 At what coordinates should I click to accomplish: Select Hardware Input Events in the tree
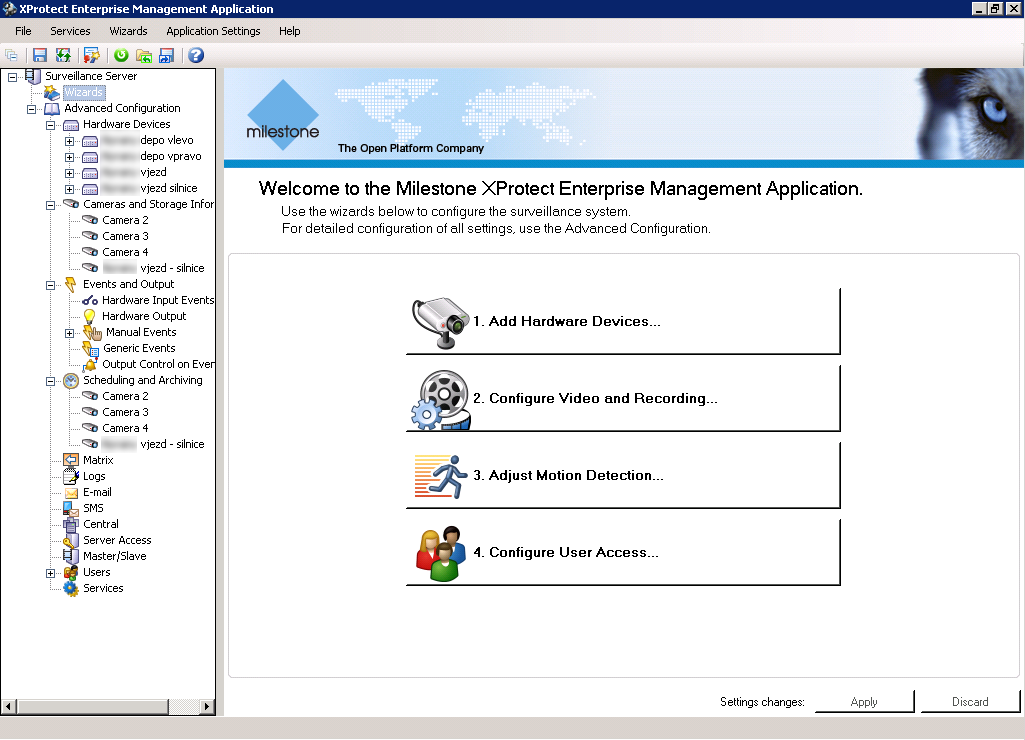coord(158,300)
